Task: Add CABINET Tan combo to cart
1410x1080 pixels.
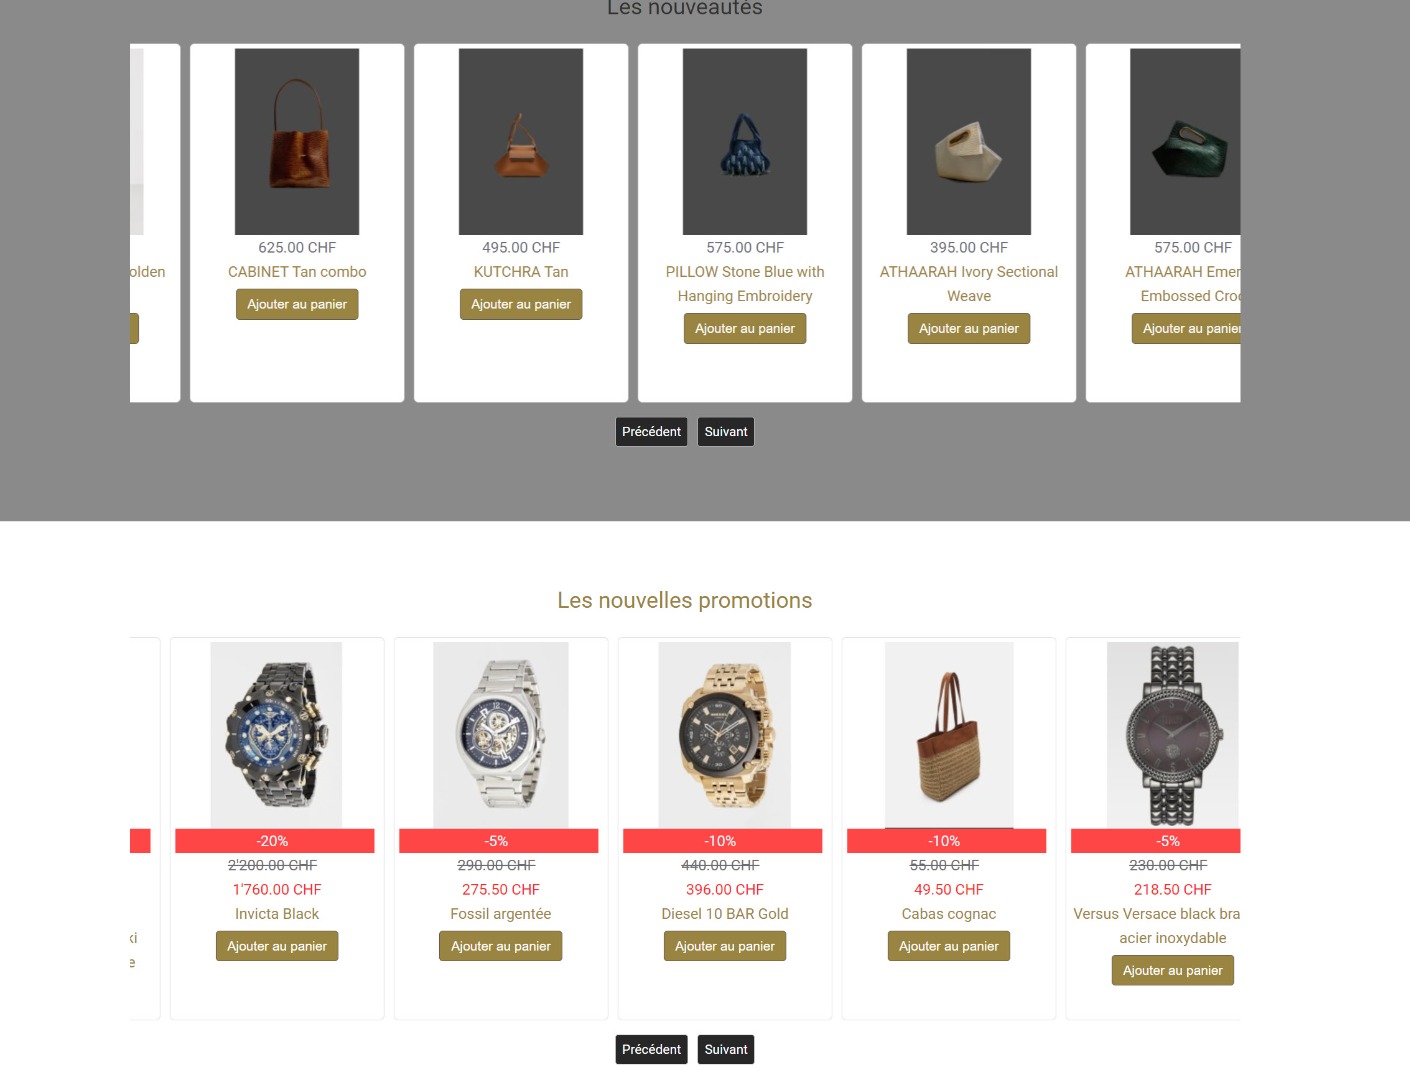Action: tap(297, 304)
